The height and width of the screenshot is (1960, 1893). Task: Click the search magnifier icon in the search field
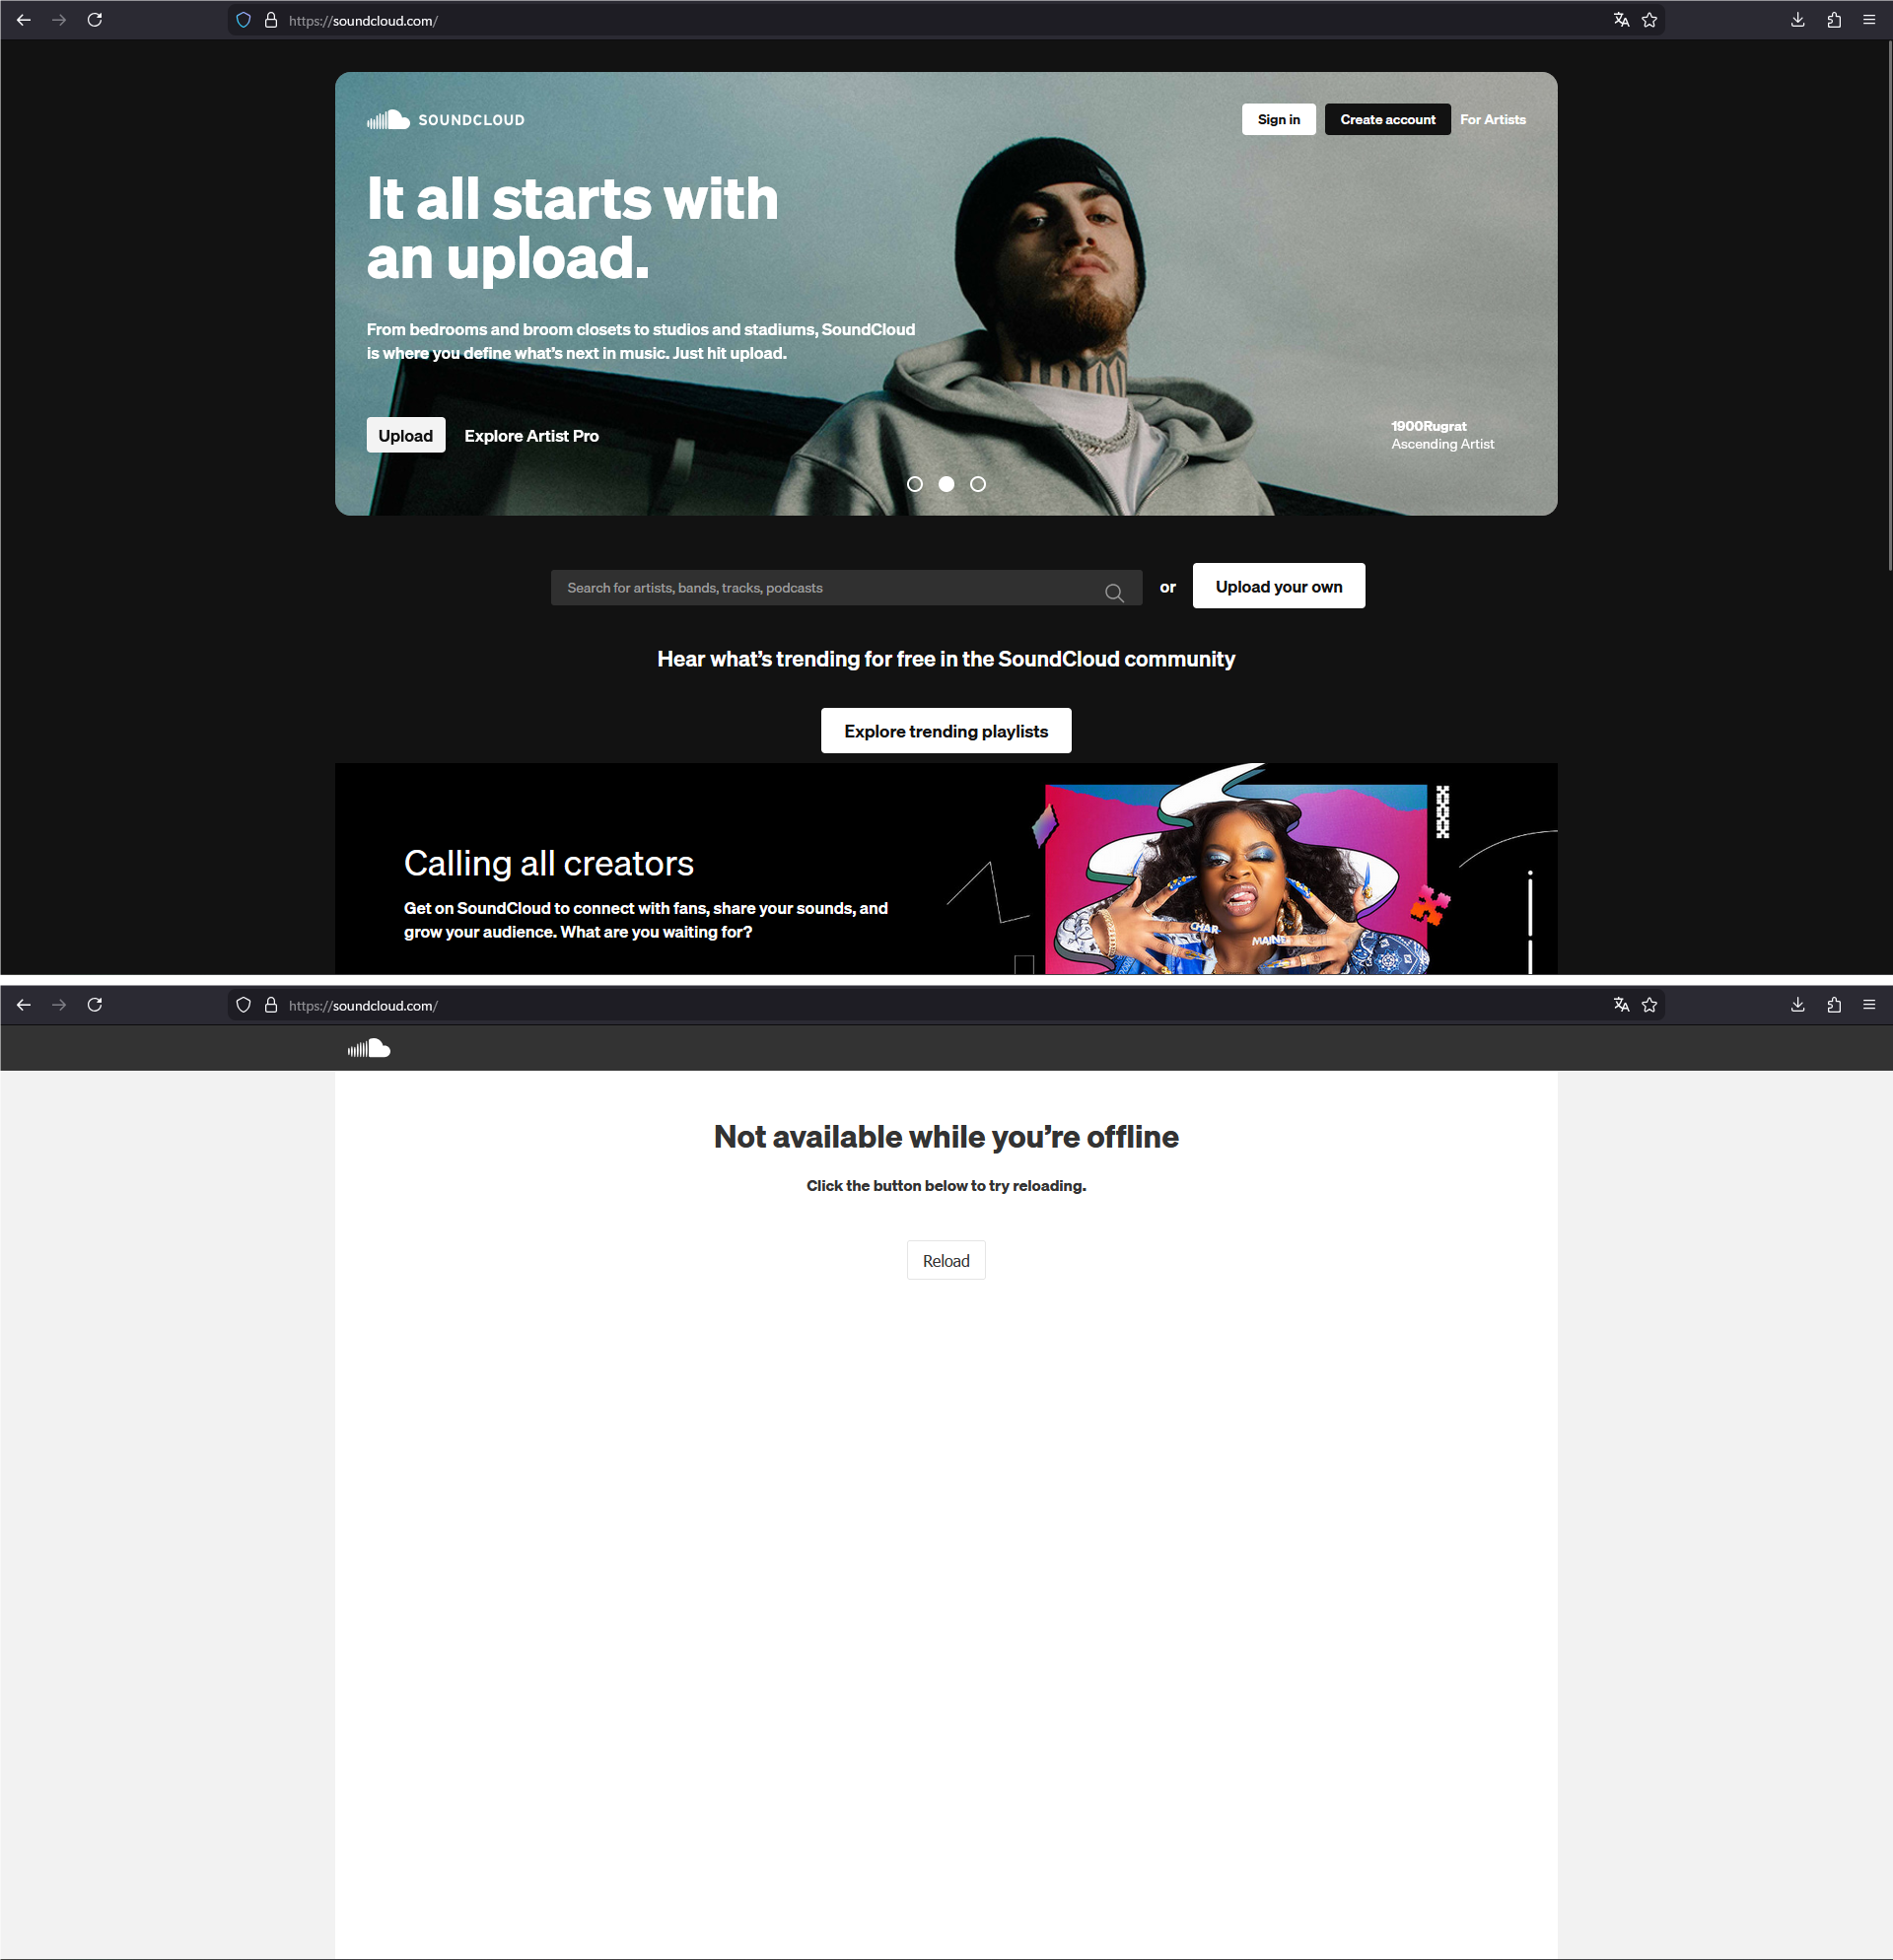pos(1114,592)
